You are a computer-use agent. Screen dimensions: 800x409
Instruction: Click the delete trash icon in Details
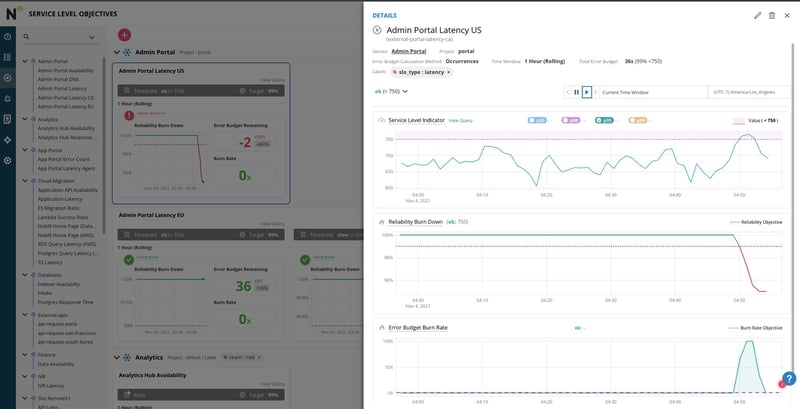[771, 16]
